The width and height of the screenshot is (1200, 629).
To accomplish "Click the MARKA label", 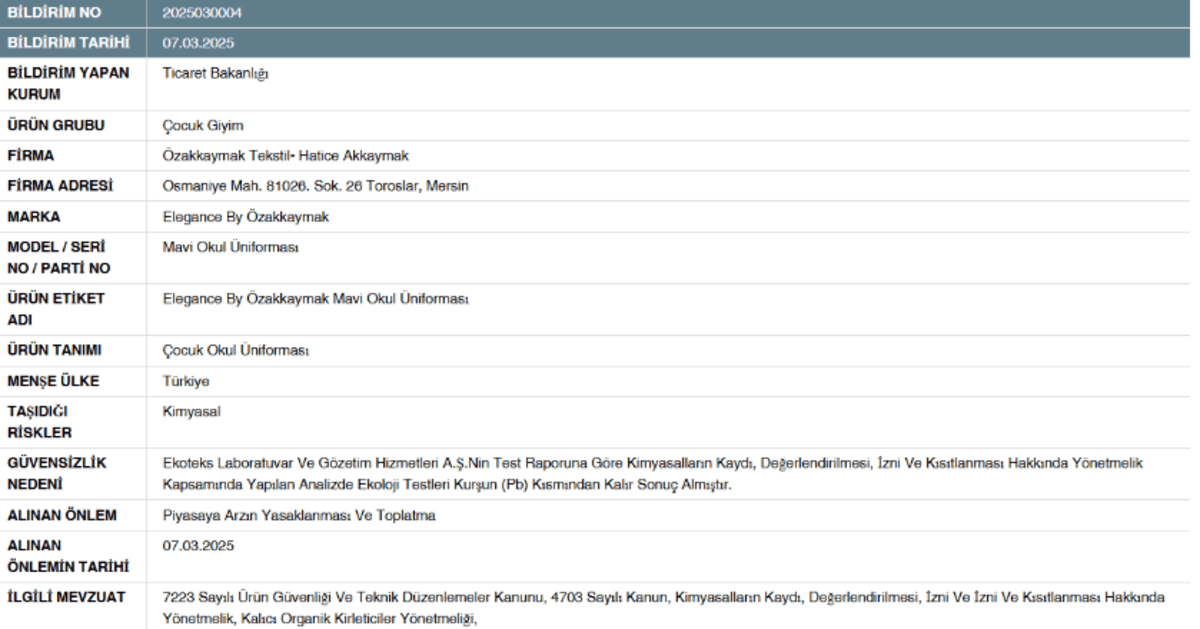I will point(34,217).
